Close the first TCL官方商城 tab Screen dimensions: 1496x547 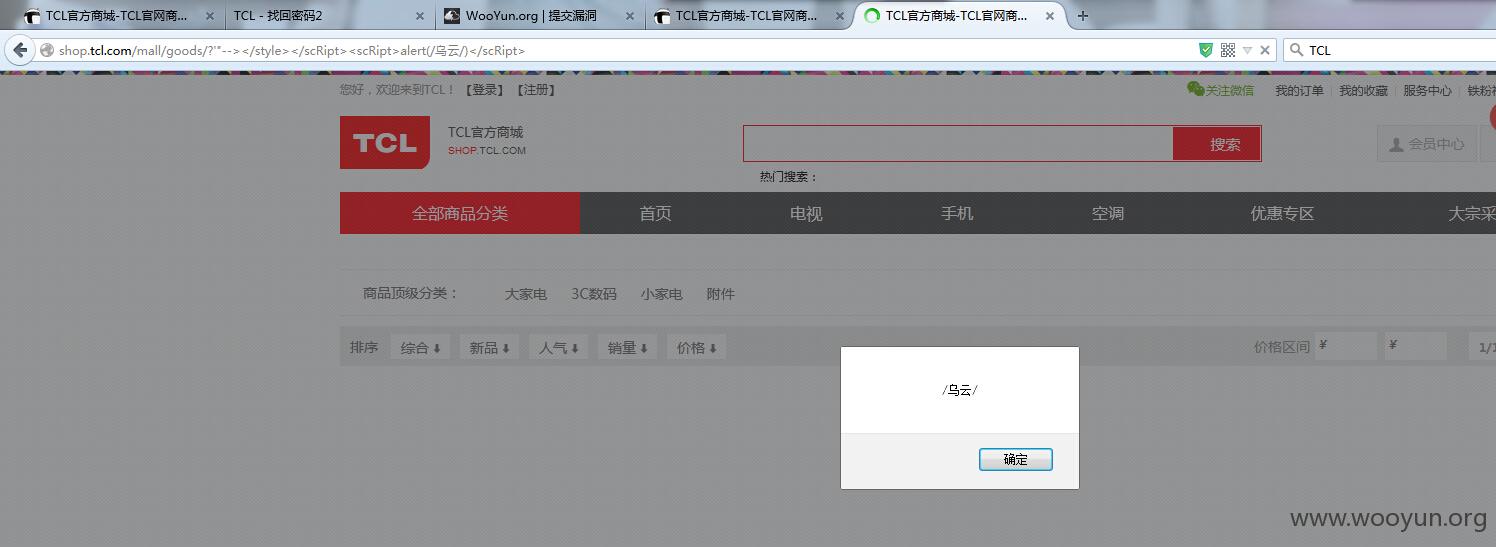coord(210,16)
